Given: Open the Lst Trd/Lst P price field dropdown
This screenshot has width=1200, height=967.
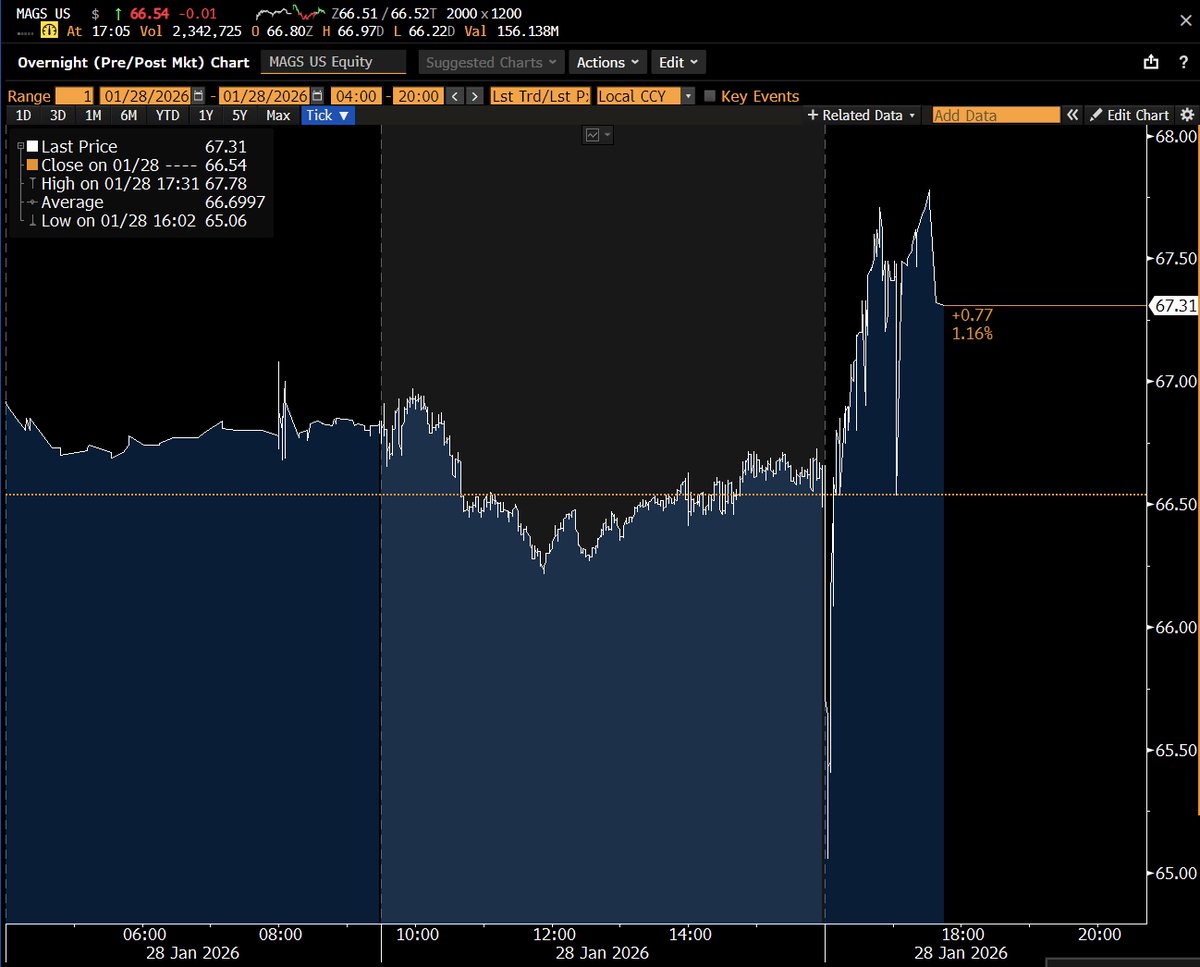Looking at the screenshot, I should click(x=541, y=96).
